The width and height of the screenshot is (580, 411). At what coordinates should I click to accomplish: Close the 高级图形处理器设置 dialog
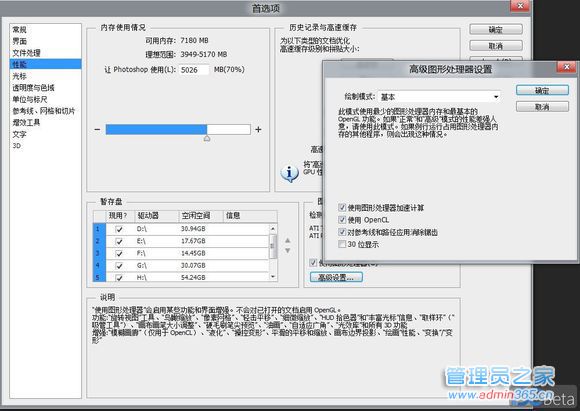[566, 67]
